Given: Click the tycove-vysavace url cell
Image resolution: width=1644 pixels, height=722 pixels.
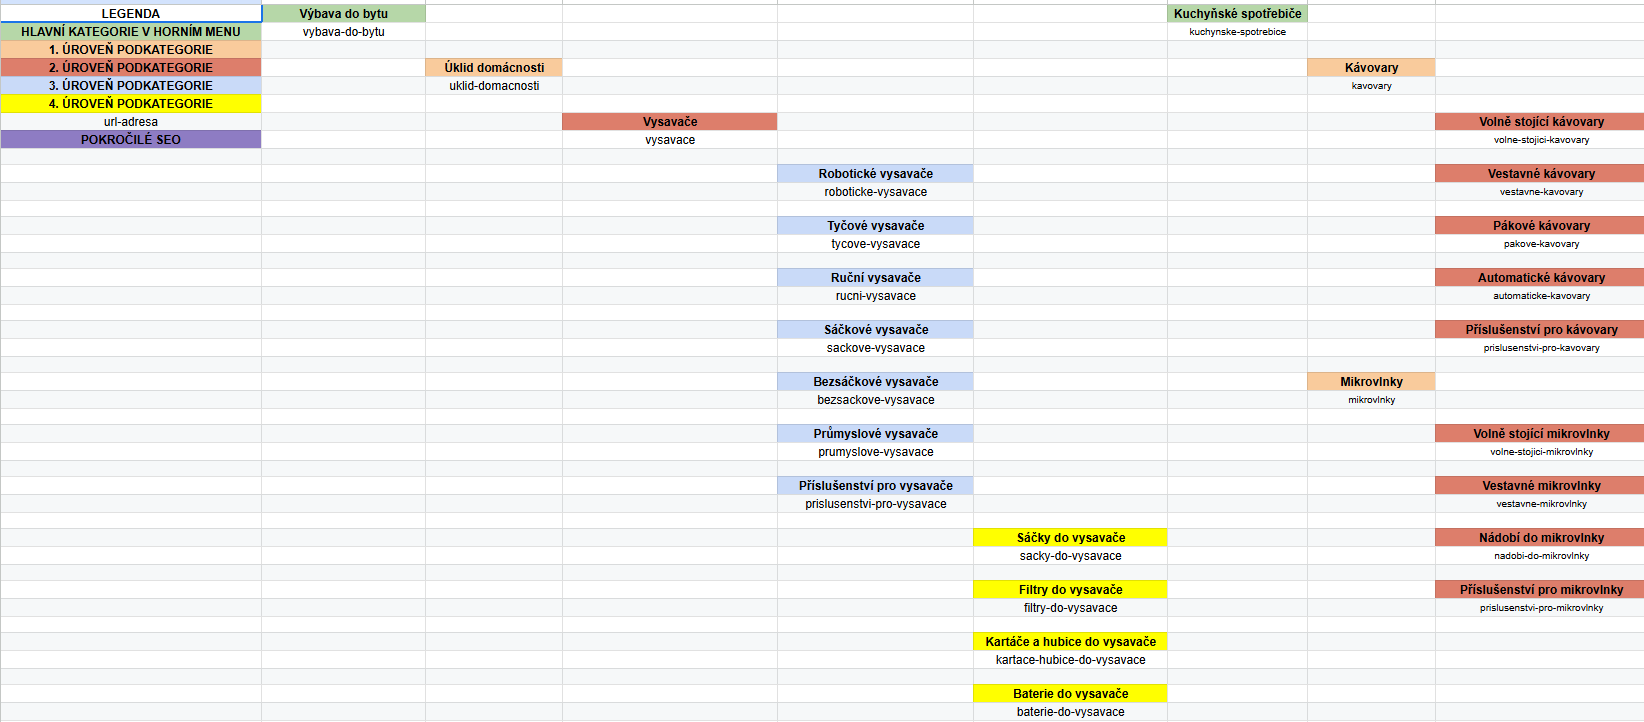Looking at the screenshot, I should tap(875, 244).
